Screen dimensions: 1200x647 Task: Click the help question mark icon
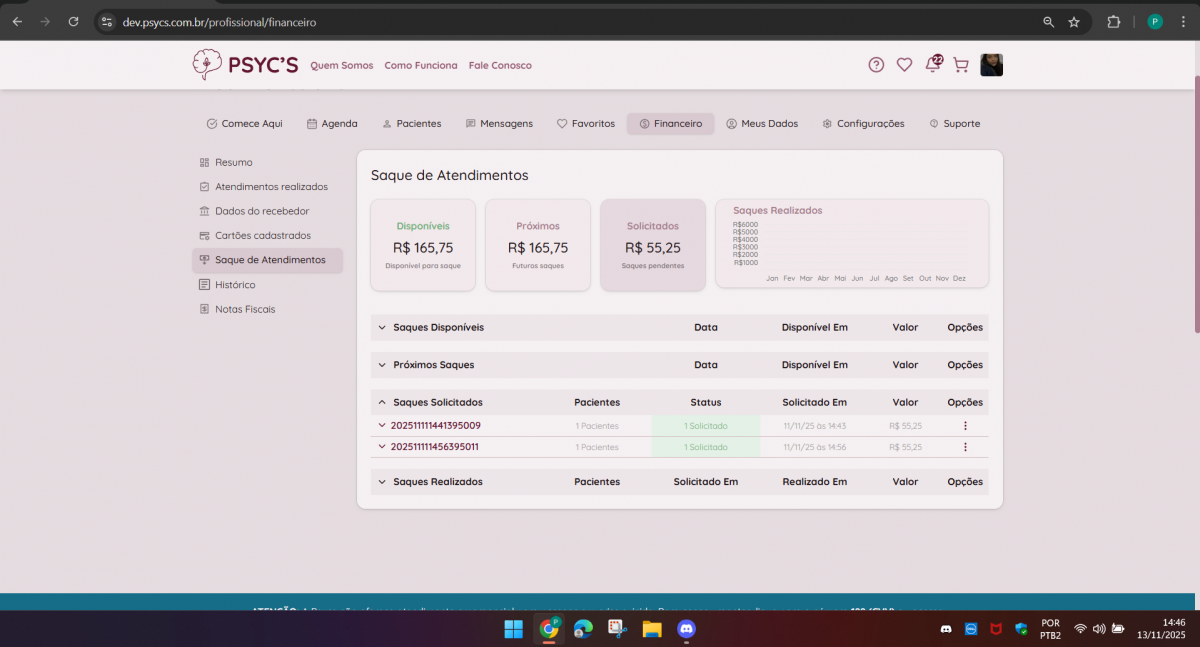[876, 65]
